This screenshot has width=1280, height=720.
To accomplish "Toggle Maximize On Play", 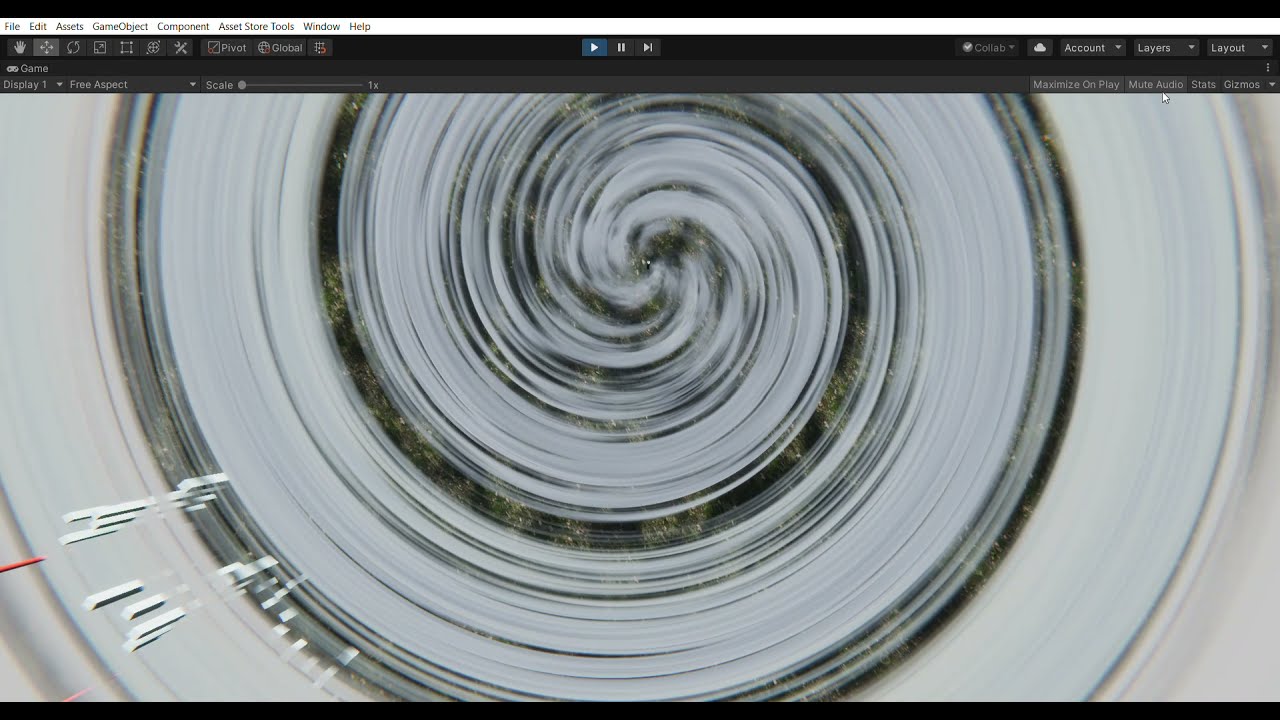I will (x=1076, y=84).
